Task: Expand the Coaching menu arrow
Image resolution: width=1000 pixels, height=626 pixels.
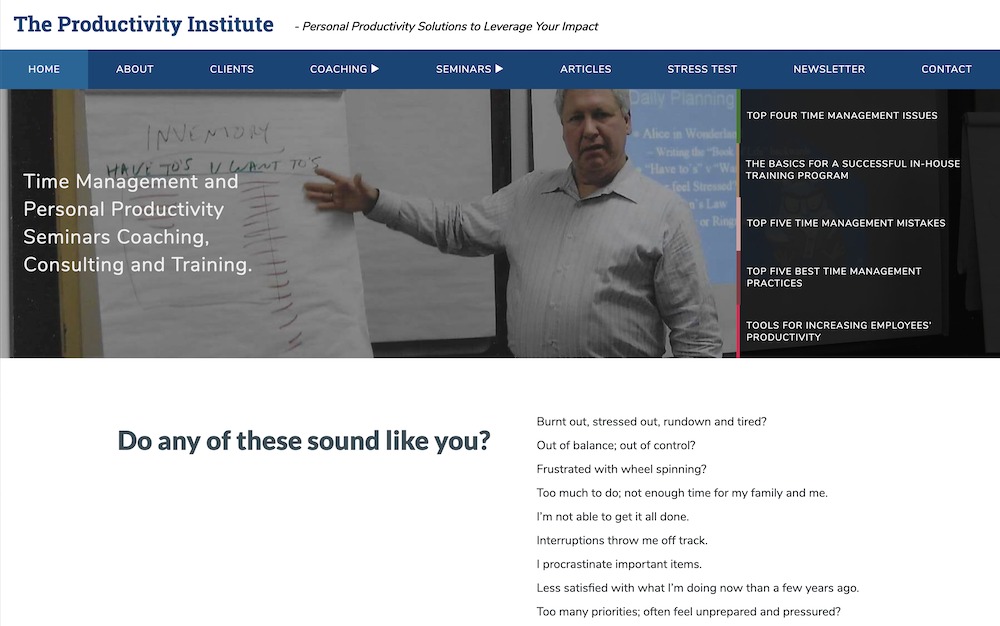Action: (x=375, y=69)
